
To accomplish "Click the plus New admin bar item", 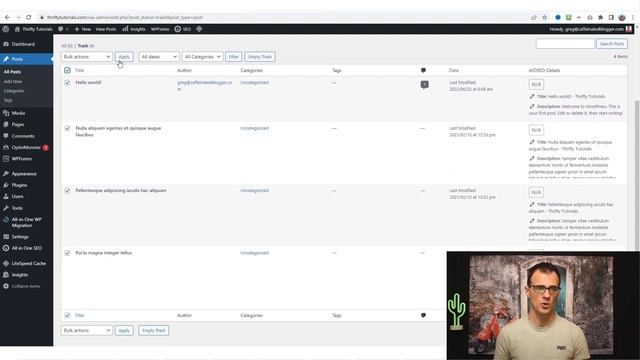I will 82,29.
